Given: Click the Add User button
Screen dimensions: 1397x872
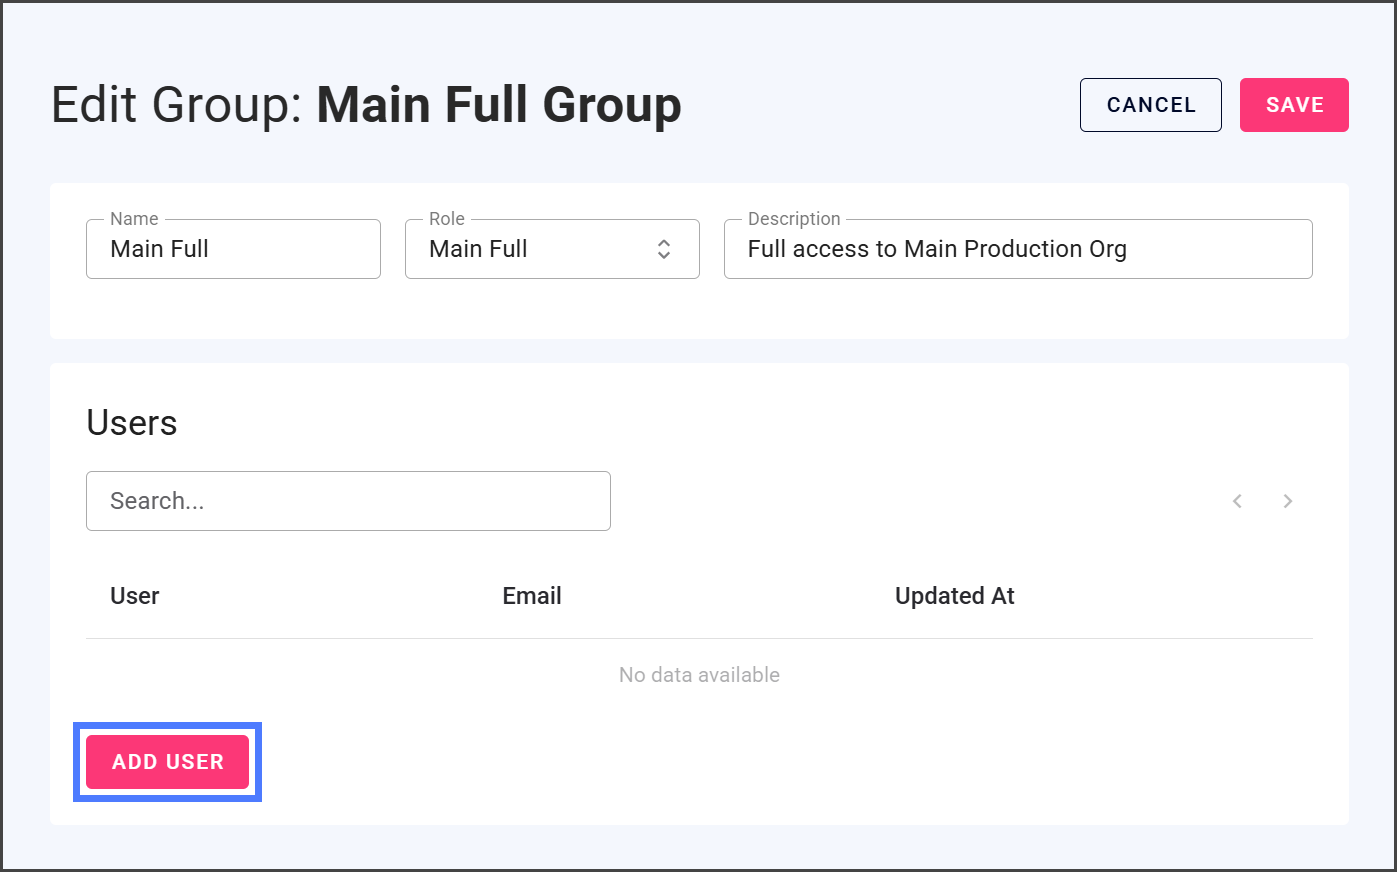Looking at the screenshot, I should [x=167, y=762].
